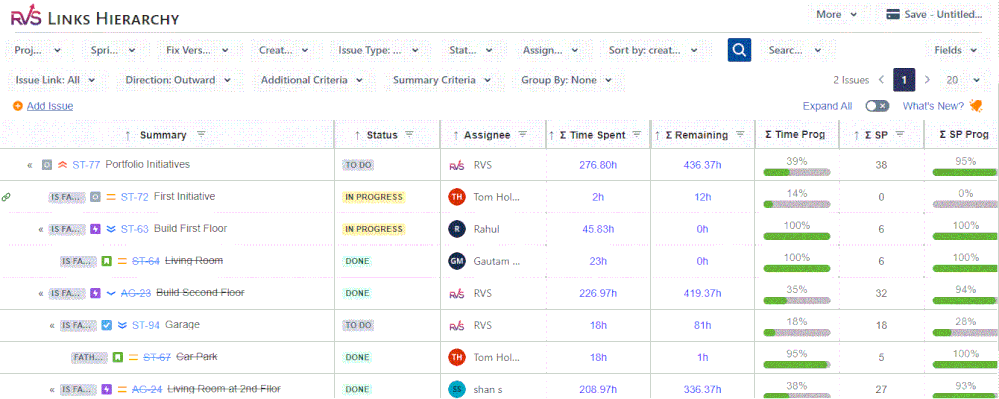This screenshot has width=999, height=399.
Task: Click the What's New megaphone icon
Action: [x=975, y=106]
